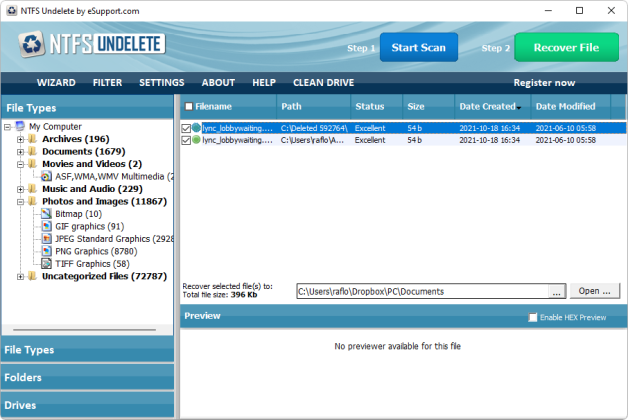628x420 pixels.
Task: Click the Documents folder icon
Action: point(33,151)
